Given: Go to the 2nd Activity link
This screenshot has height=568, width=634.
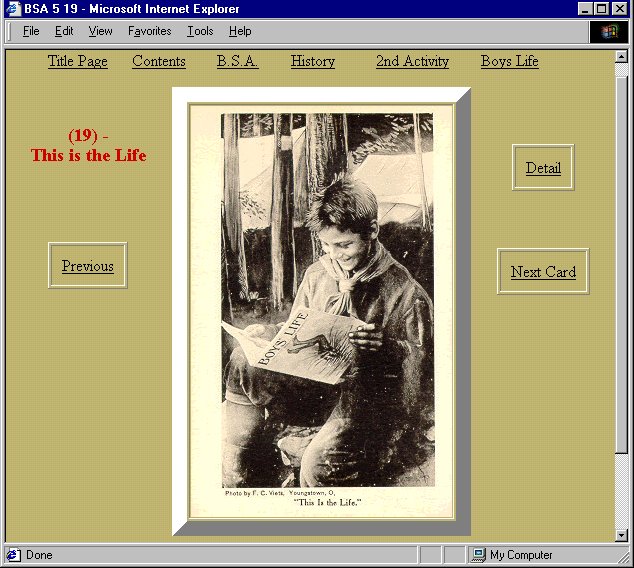Looking at the screenshot, I should coord(412,61).
